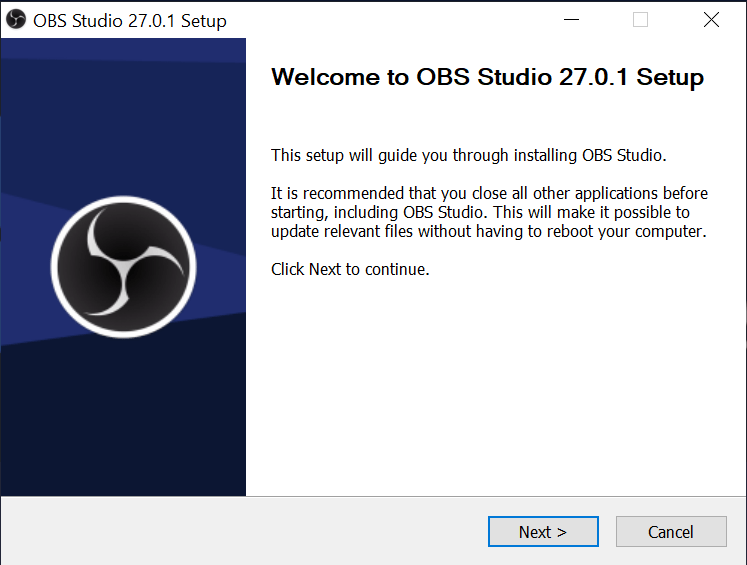Viewport: 747px width, 565px height.
Task: Click the "This setup will guide you" sentence
Action: [x=468, y=155]
